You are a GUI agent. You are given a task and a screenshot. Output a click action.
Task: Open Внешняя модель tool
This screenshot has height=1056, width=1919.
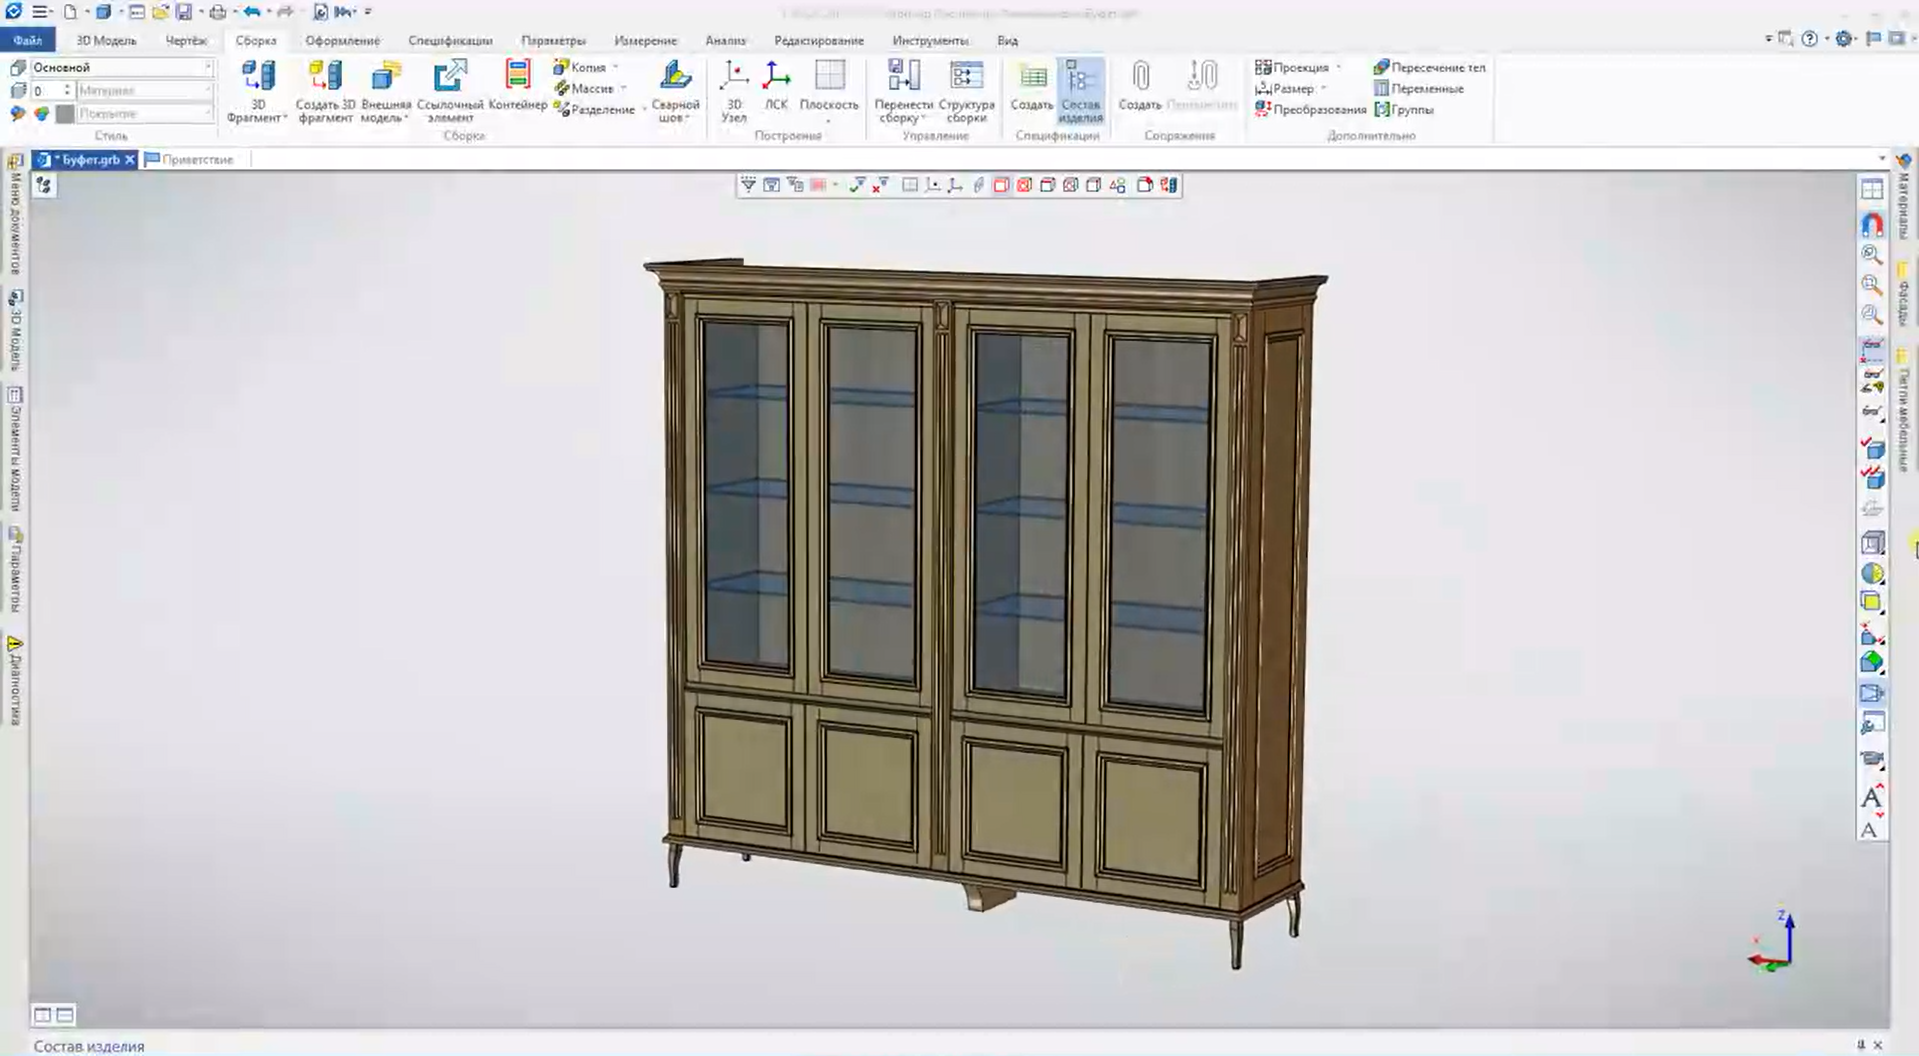click(386, 90)
